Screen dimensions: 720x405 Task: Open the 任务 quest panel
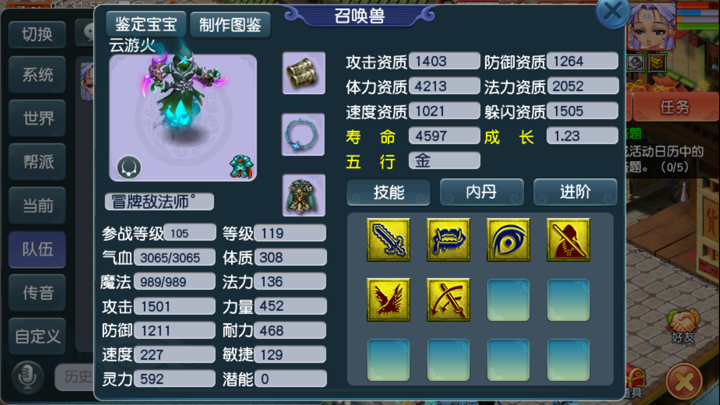click(x=675, y=107)
